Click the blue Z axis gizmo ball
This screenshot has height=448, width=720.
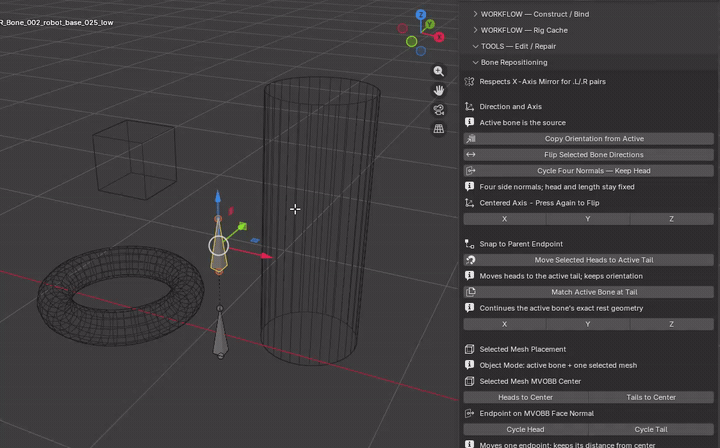tap(421, 15)
